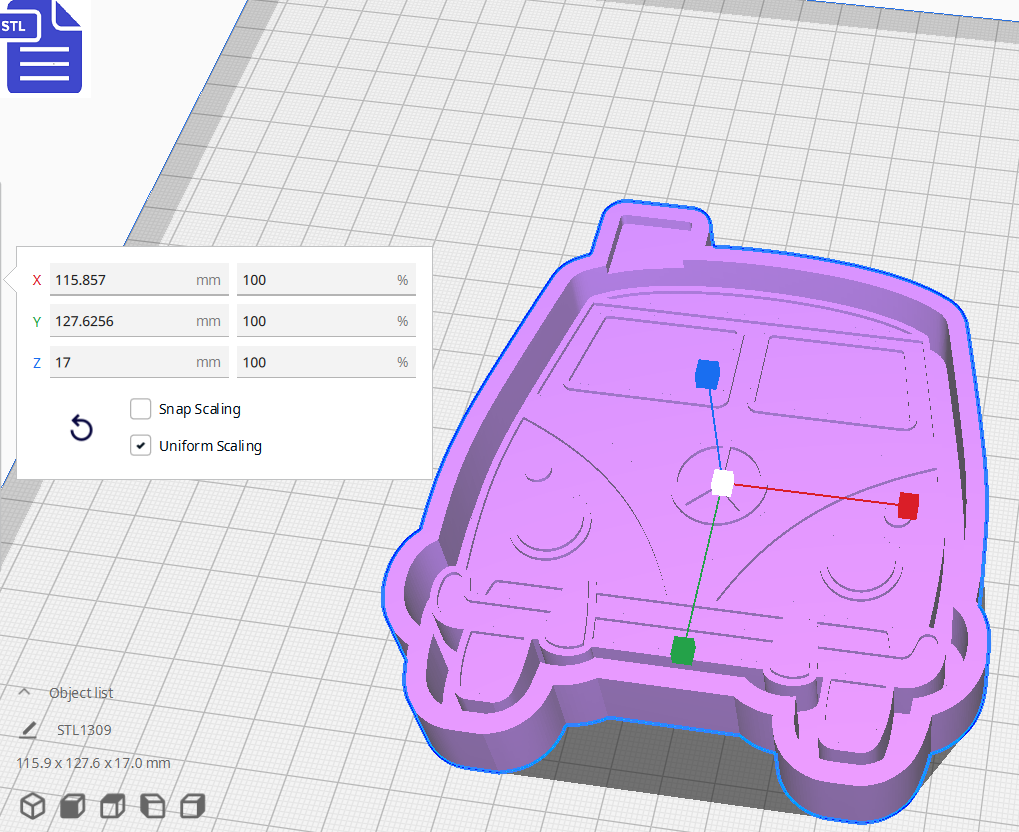Select the front view camera icon
Image resolution: width=1019 pixels, height=832 pixels.
coord(72,805)
